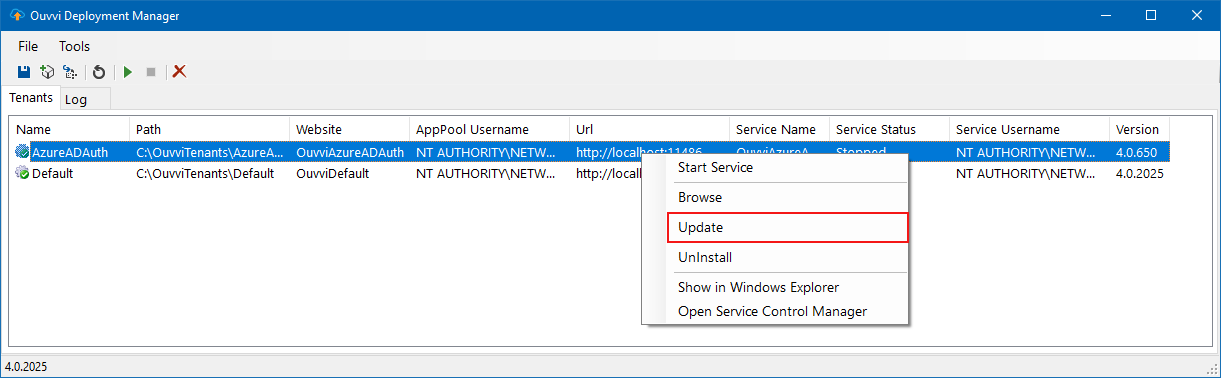This screenshot has height=378, width=1221.
Task: Click the add new tenant box icon
Action: pos(47,72)
